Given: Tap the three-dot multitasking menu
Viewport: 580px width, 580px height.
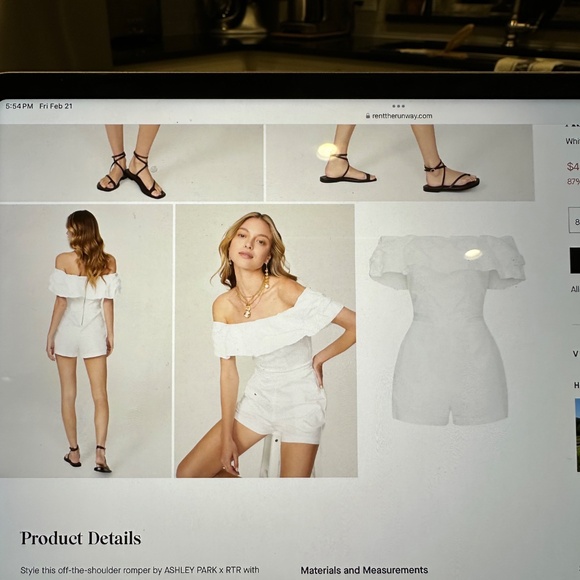Looking at the screenshot, I should click(x=398, y=106).
